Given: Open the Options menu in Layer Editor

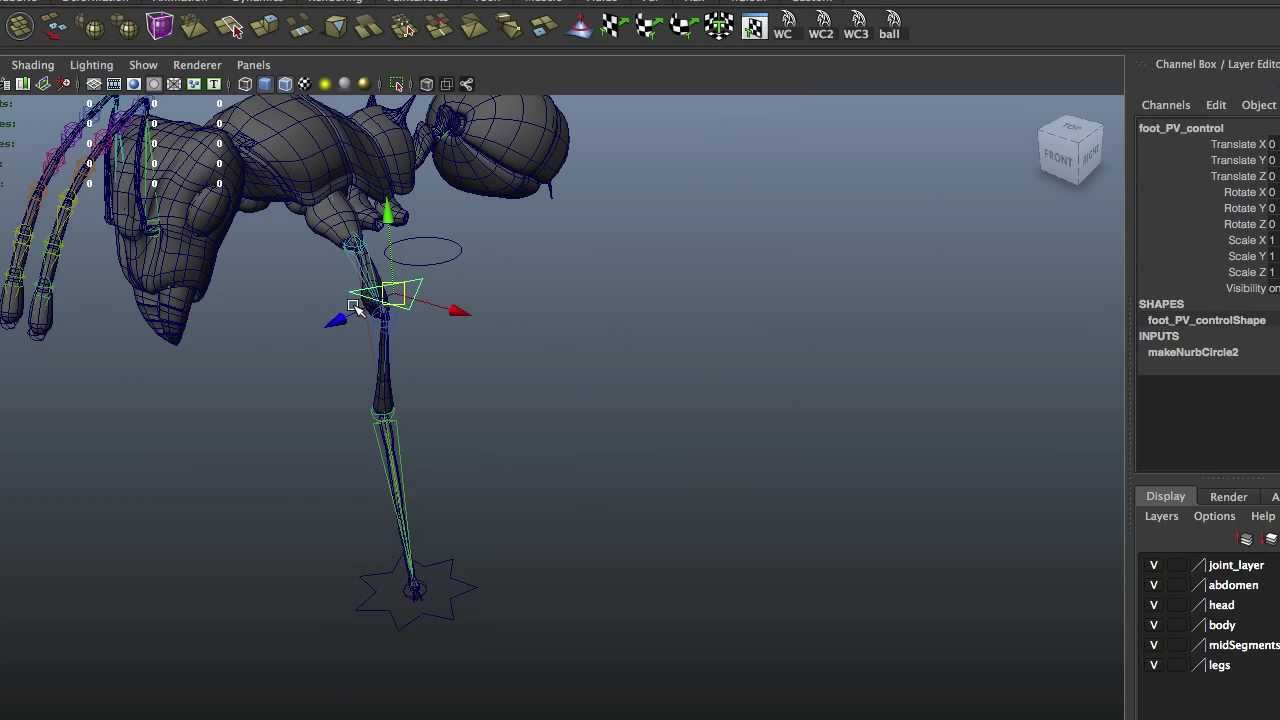Looking at the screenshot, I should tap(1214, 516).
